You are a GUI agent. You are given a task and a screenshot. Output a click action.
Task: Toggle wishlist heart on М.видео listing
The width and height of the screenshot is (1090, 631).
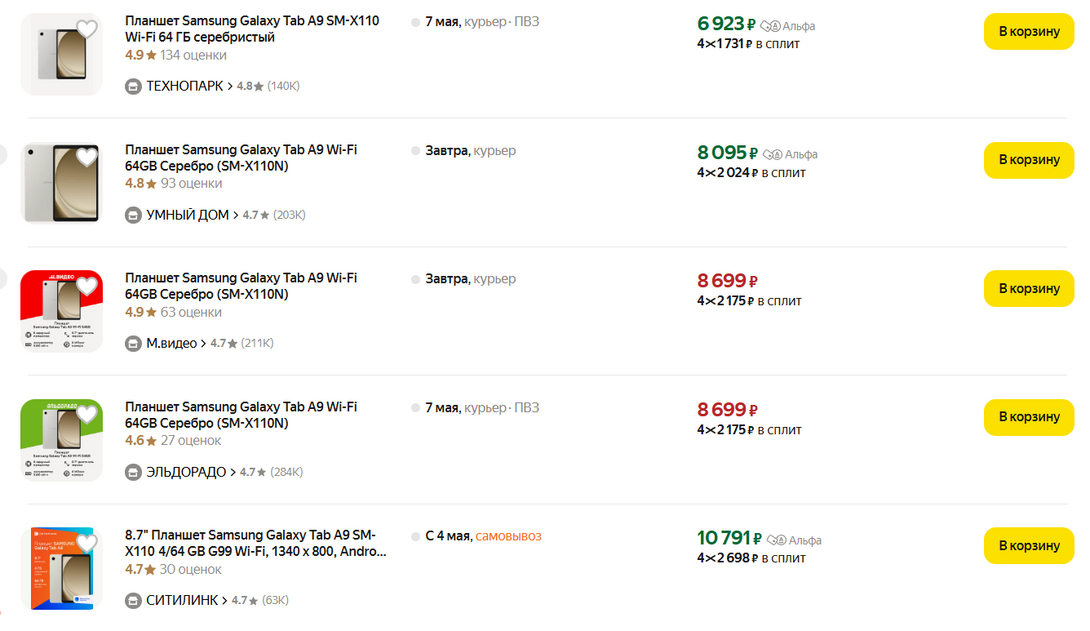[87, 286]
